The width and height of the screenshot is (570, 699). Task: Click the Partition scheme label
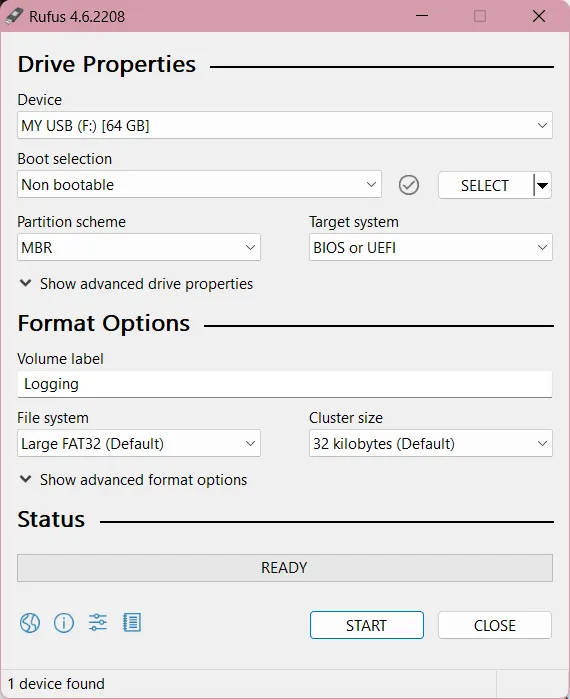pyautogui.click(x=71, y=222)
